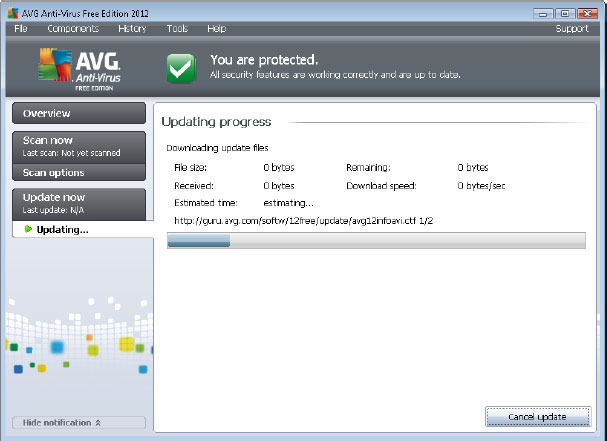This screenshot has width=607, height=441.
Task: Collapse with Hide notification
Action: [x=79, y=422]
